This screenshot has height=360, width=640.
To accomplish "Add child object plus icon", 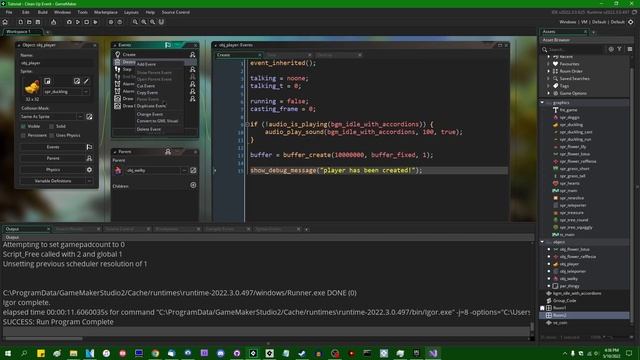I will (x=193, y=185).
